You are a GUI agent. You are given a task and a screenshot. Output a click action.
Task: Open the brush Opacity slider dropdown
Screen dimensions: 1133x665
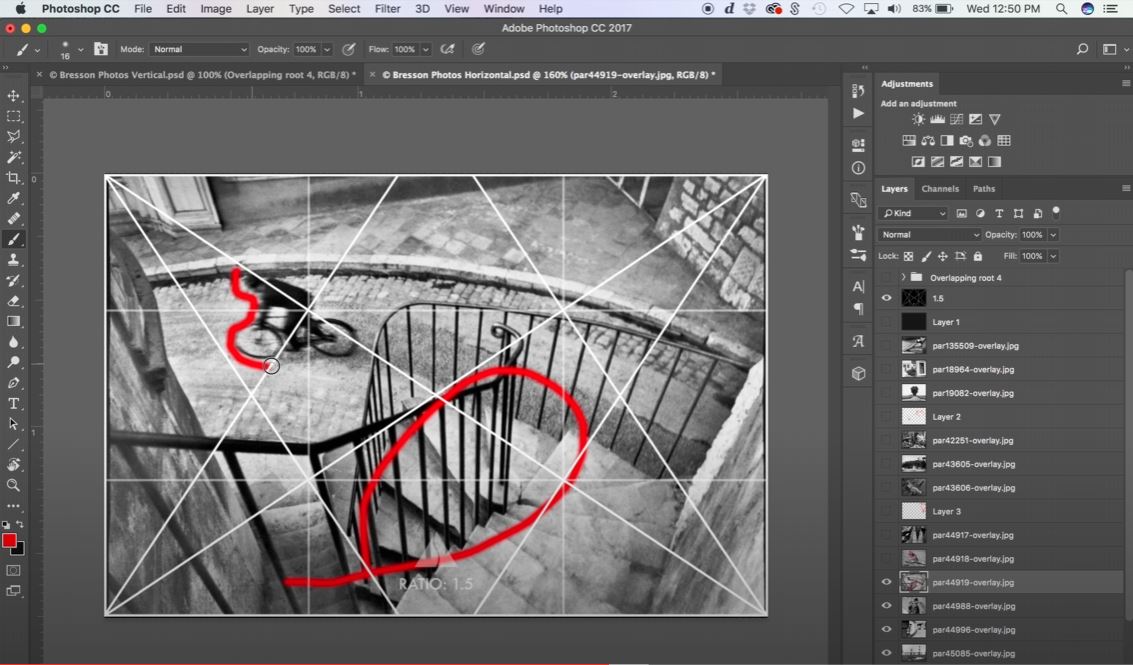327,49
